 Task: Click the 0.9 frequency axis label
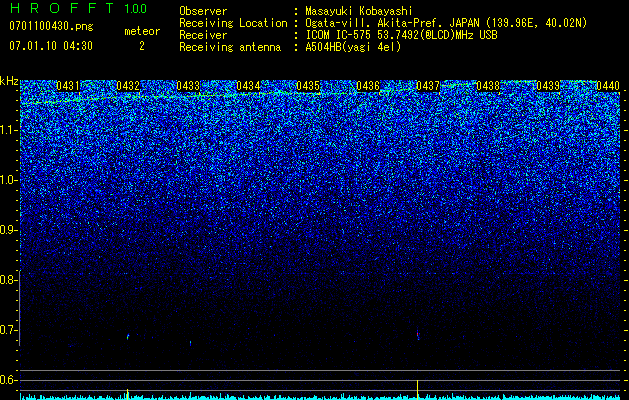tap(8, 230)
